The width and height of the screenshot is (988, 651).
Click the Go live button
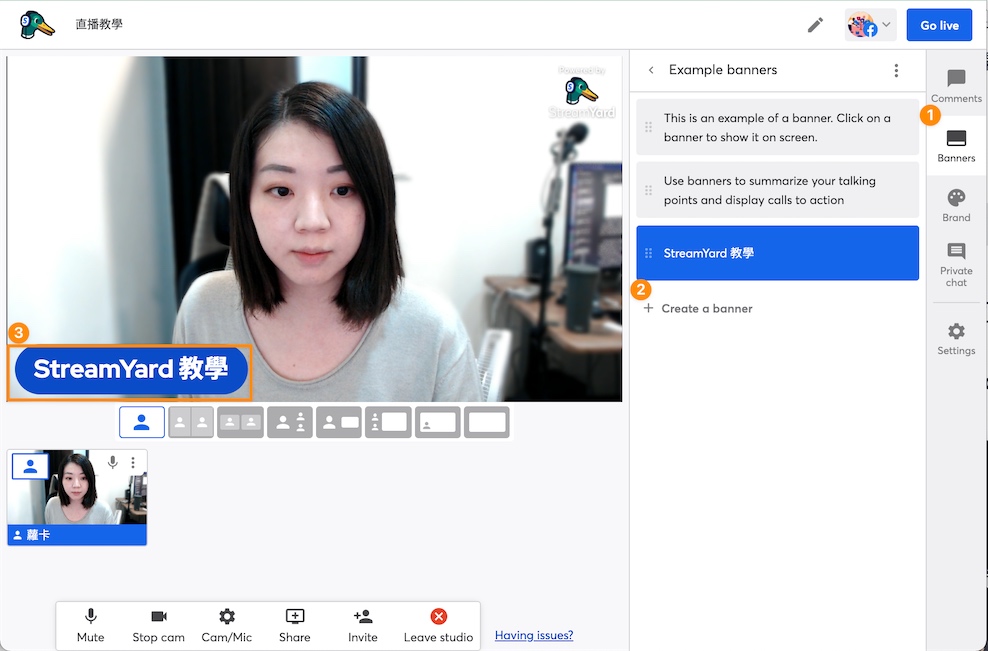(939, 25)
